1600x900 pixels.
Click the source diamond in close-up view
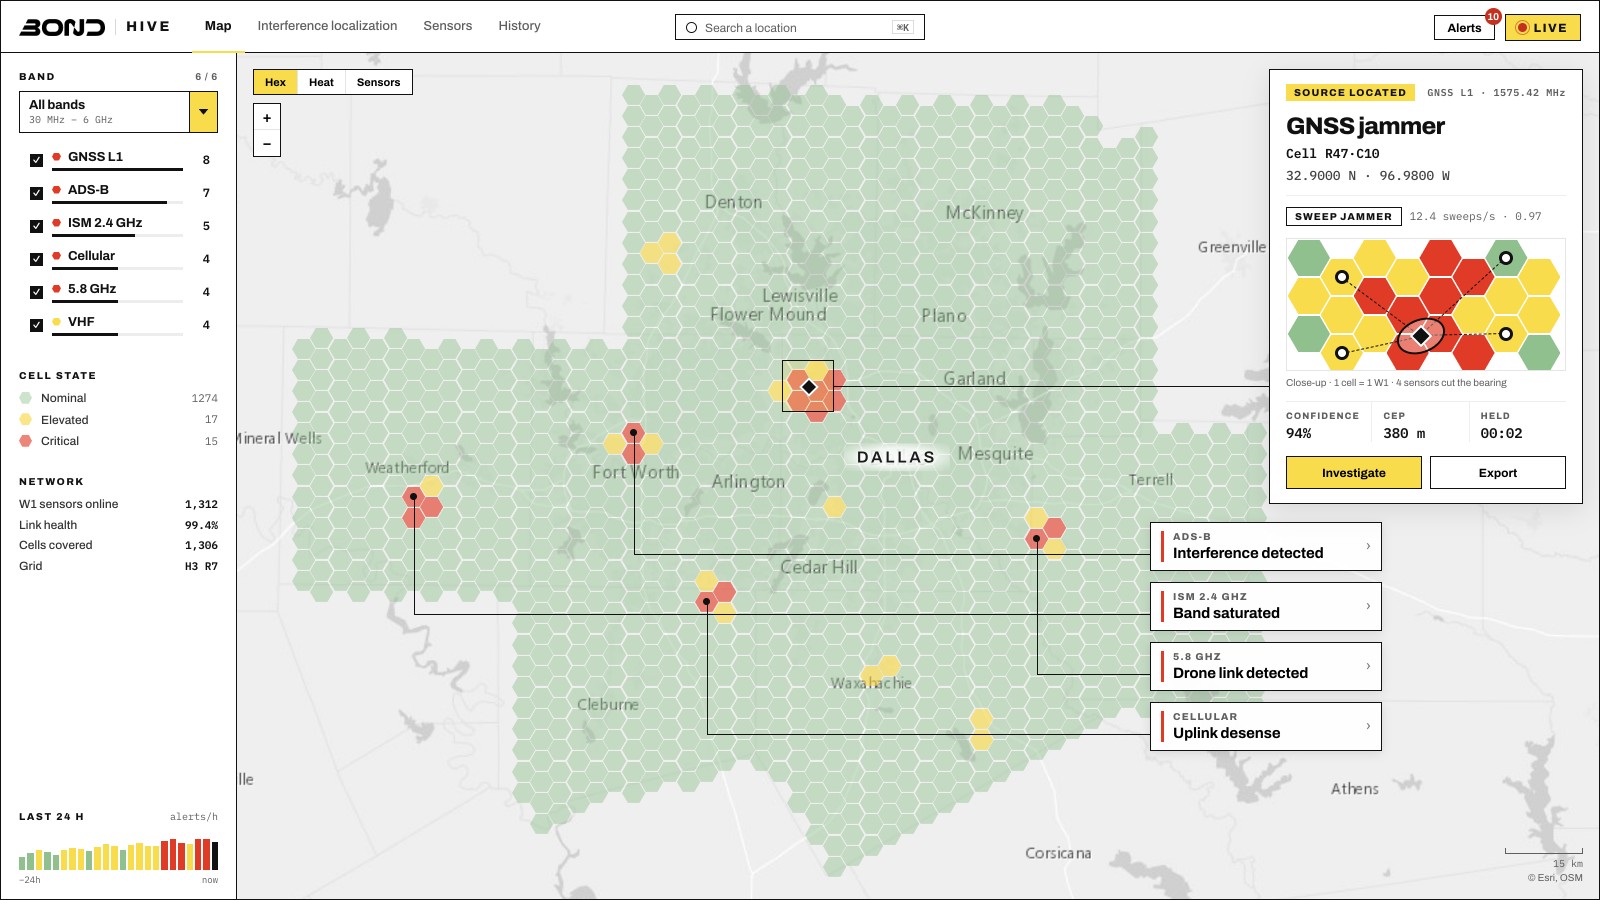tap(1420, 336)
